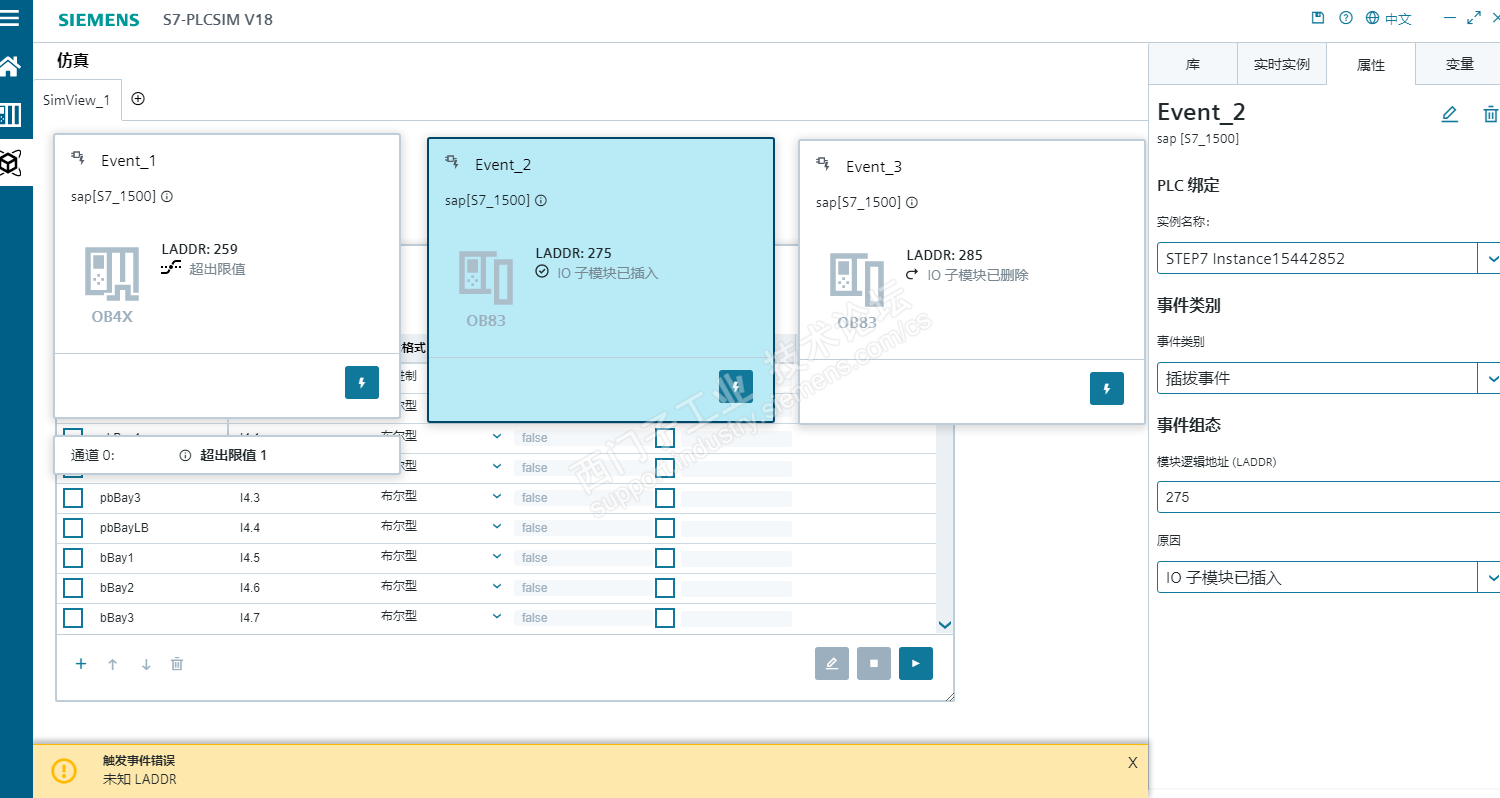The image size is (1500, 798).
Task: Expand the 布尔型 format dropdown for pbBayLB
Action: pyautogui.click(x=497, y=527)
